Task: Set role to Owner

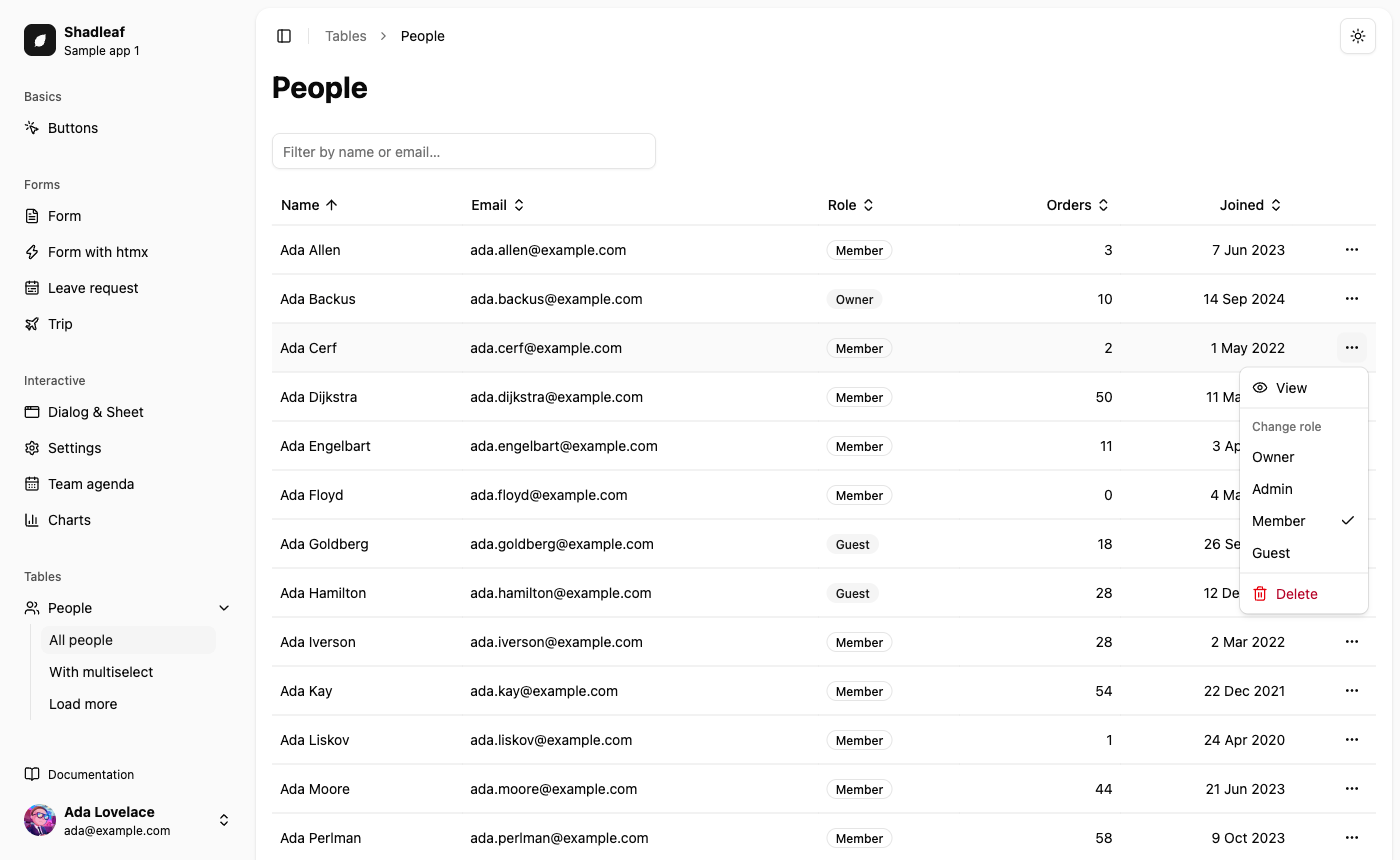Action: pos(1303,457)
